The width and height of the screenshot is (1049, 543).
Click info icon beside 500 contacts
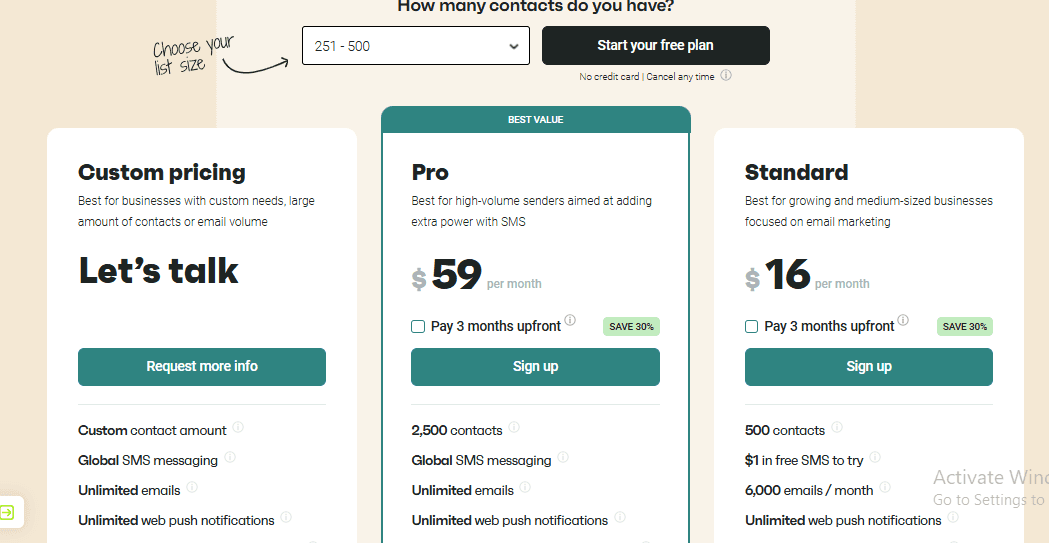tap(837, 428)
